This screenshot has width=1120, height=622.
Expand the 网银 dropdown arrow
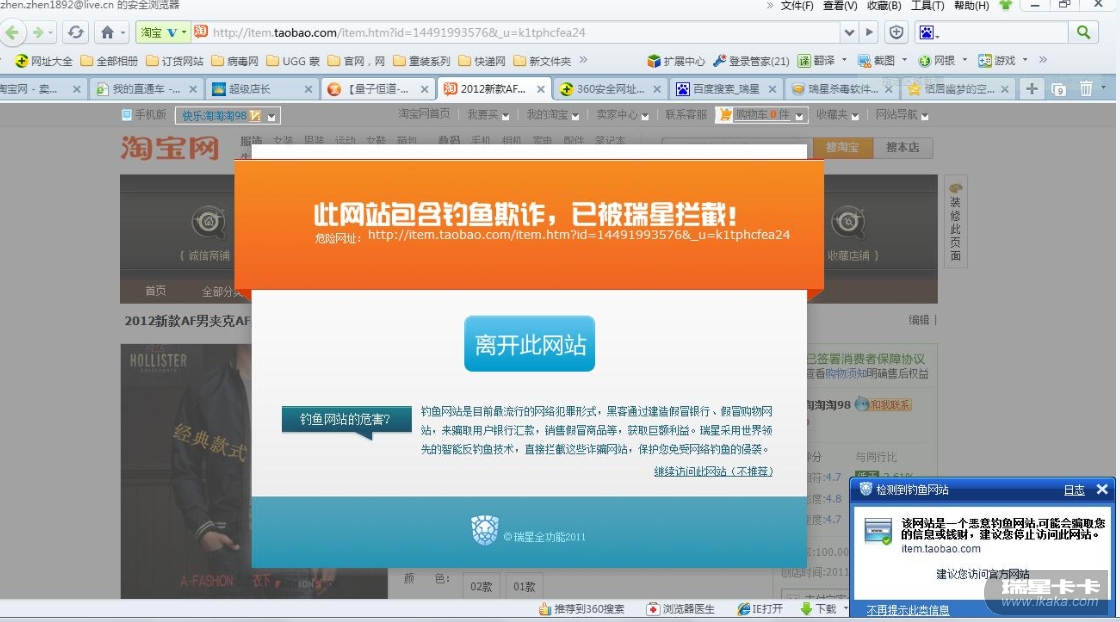[964, 61]
